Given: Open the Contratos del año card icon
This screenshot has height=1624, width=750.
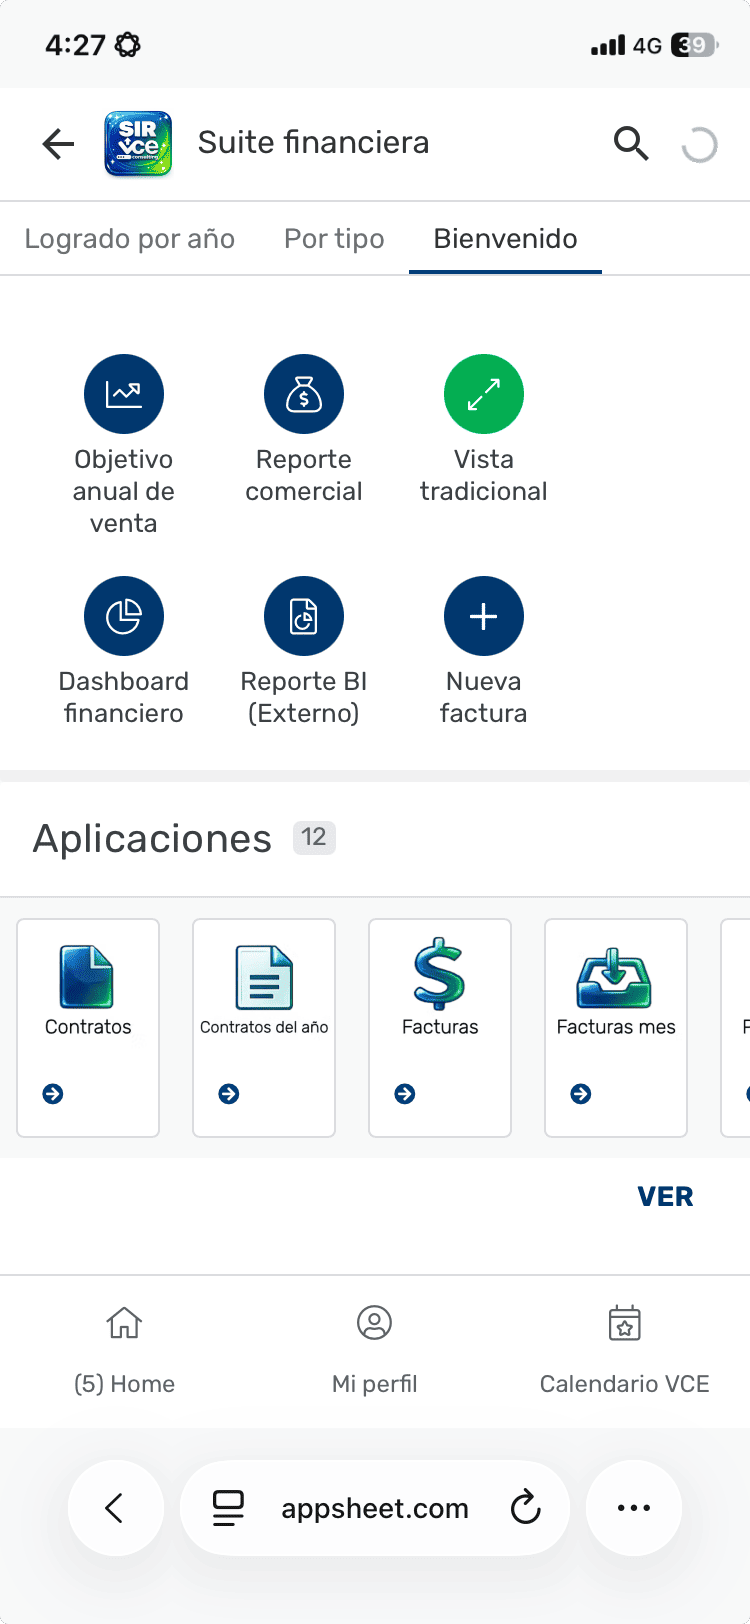Looking at the screenshot, I should point(264,976).
